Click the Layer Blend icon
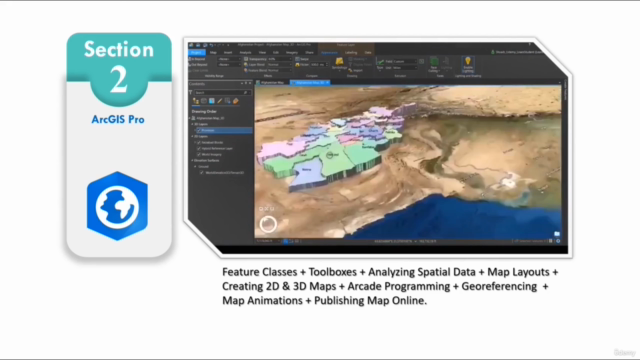The image size is (640, 360). (x=246, y=64)
